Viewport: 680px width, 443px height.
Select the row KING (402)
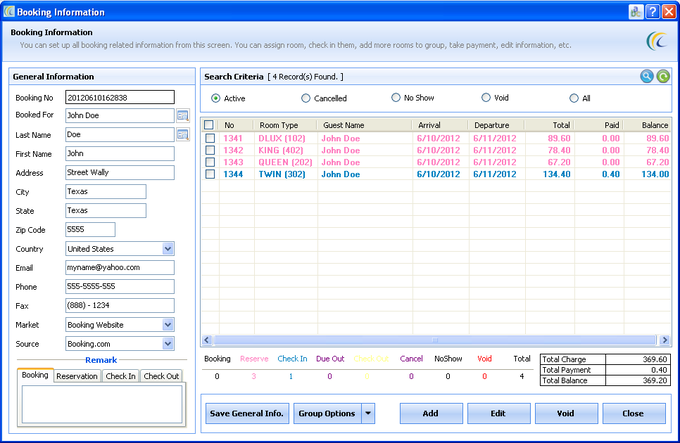(436, 150)
